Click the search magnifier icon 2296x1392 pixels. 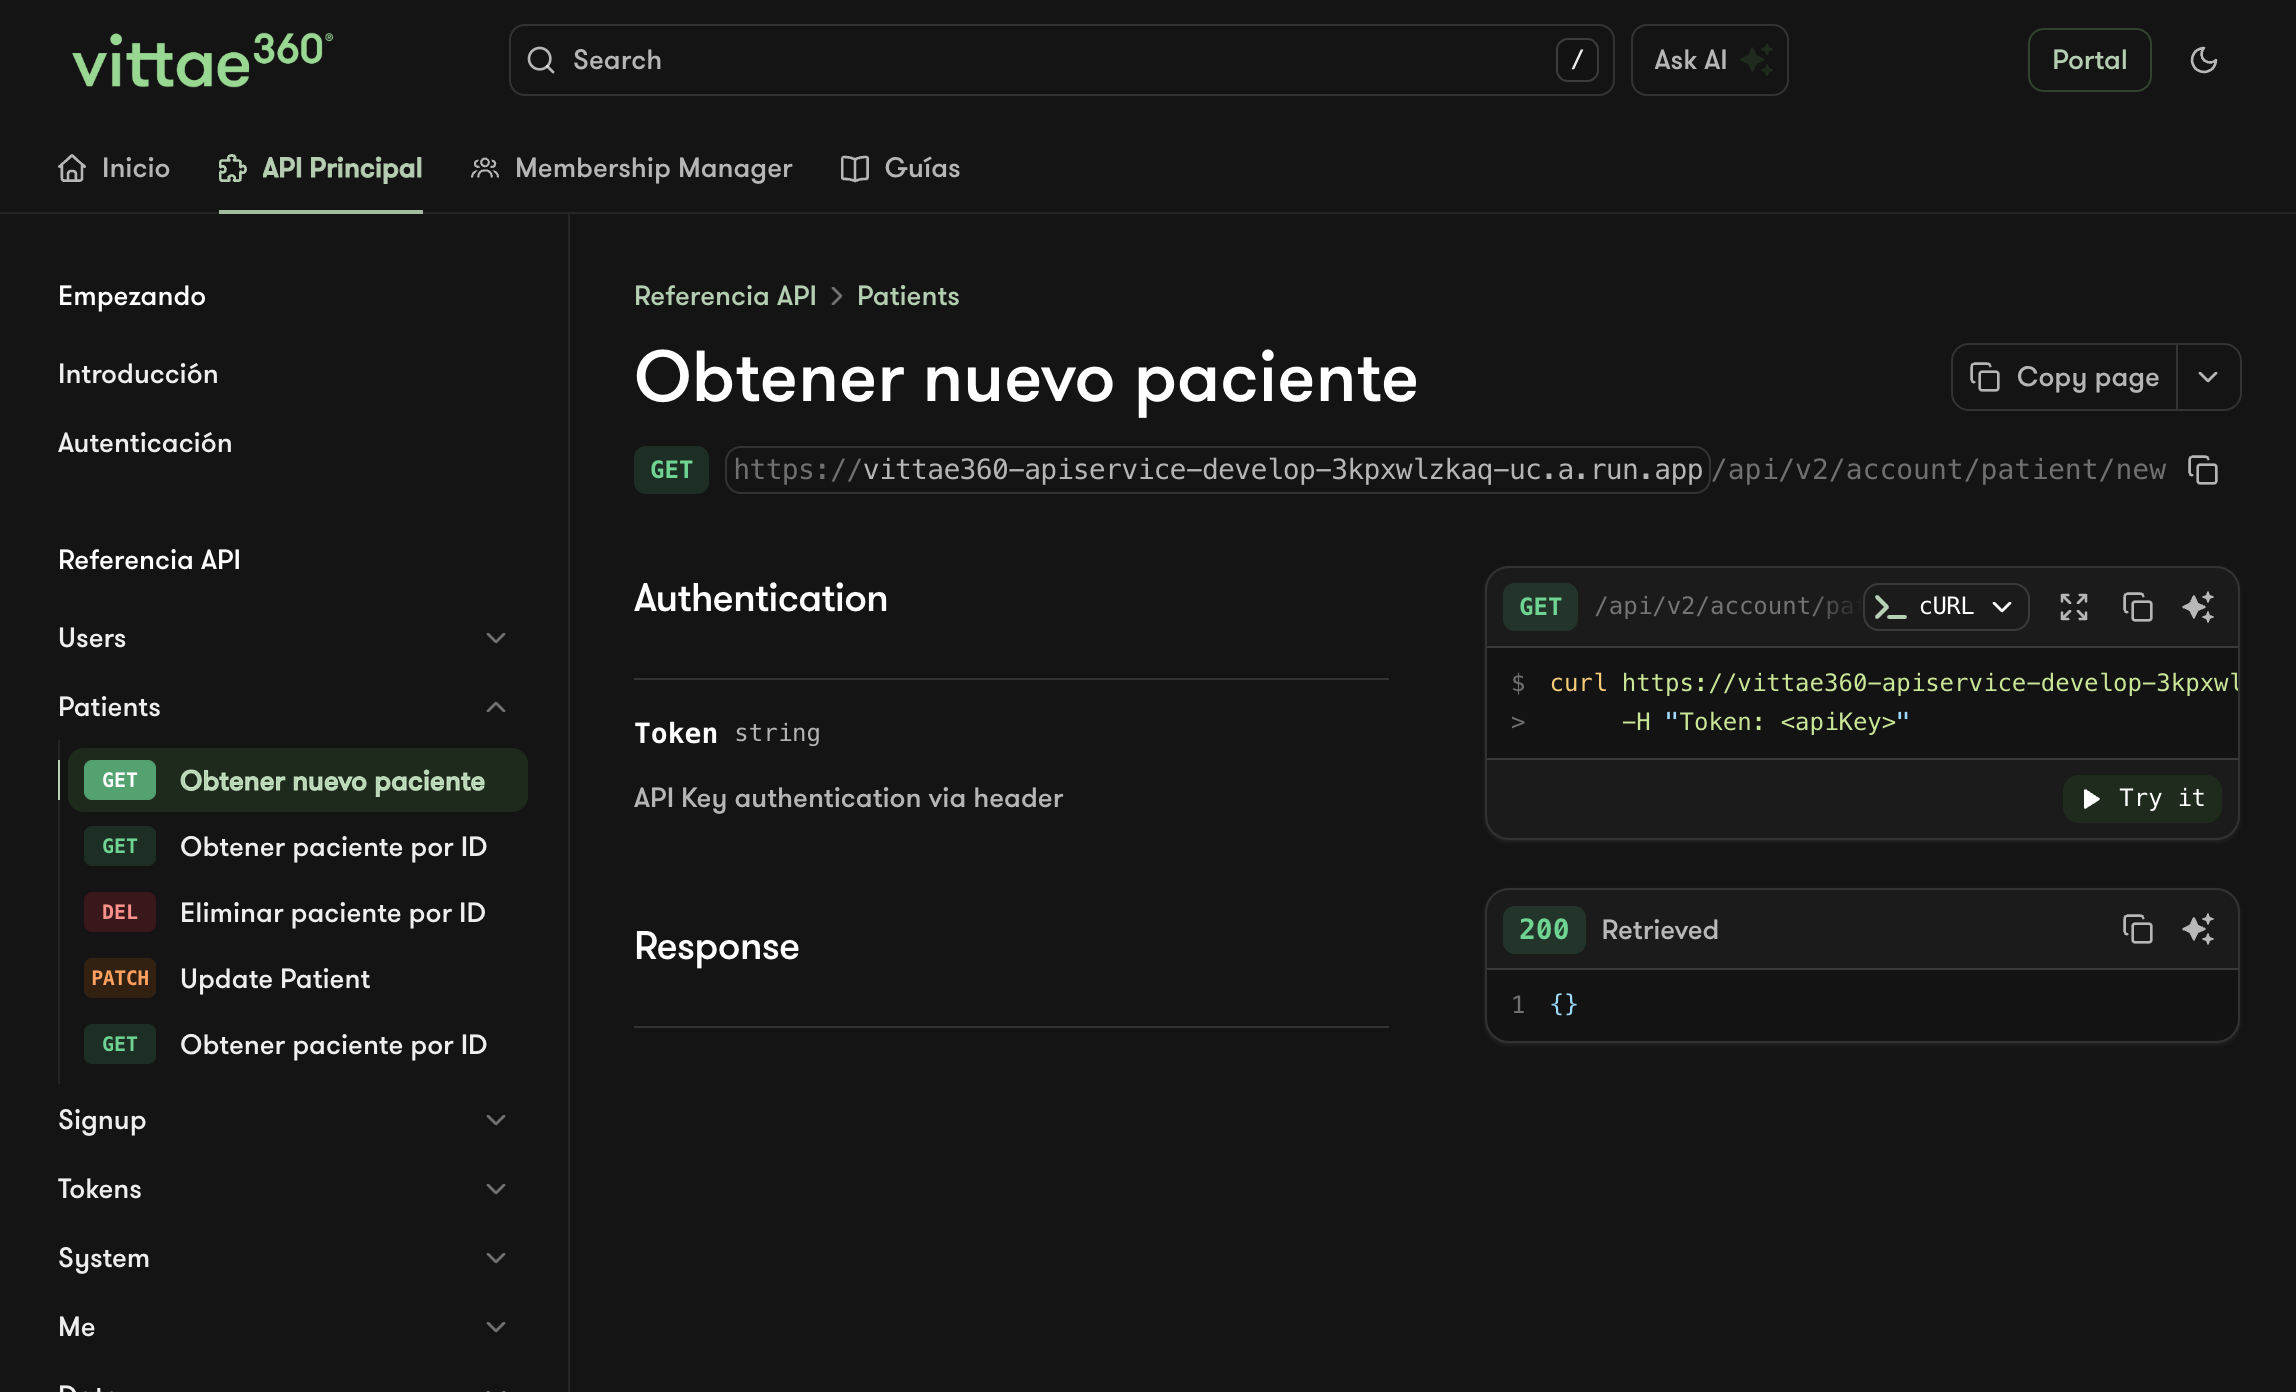pyautogui.click(x=541, y=60)
